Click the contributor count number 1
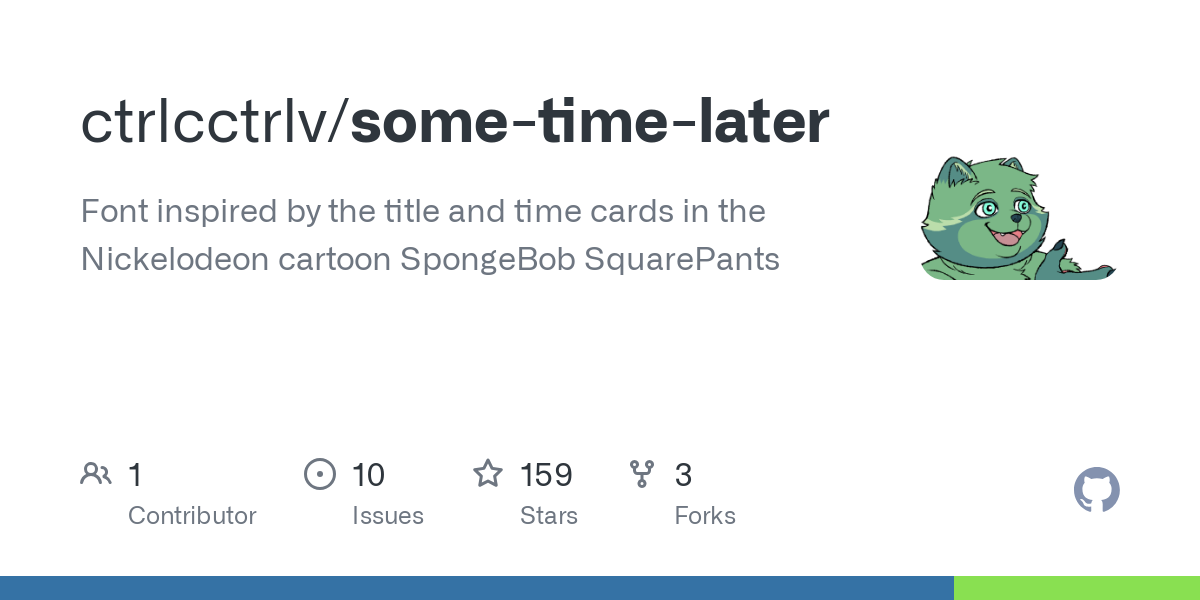1200x600 pixels. [x=135, y=475]
